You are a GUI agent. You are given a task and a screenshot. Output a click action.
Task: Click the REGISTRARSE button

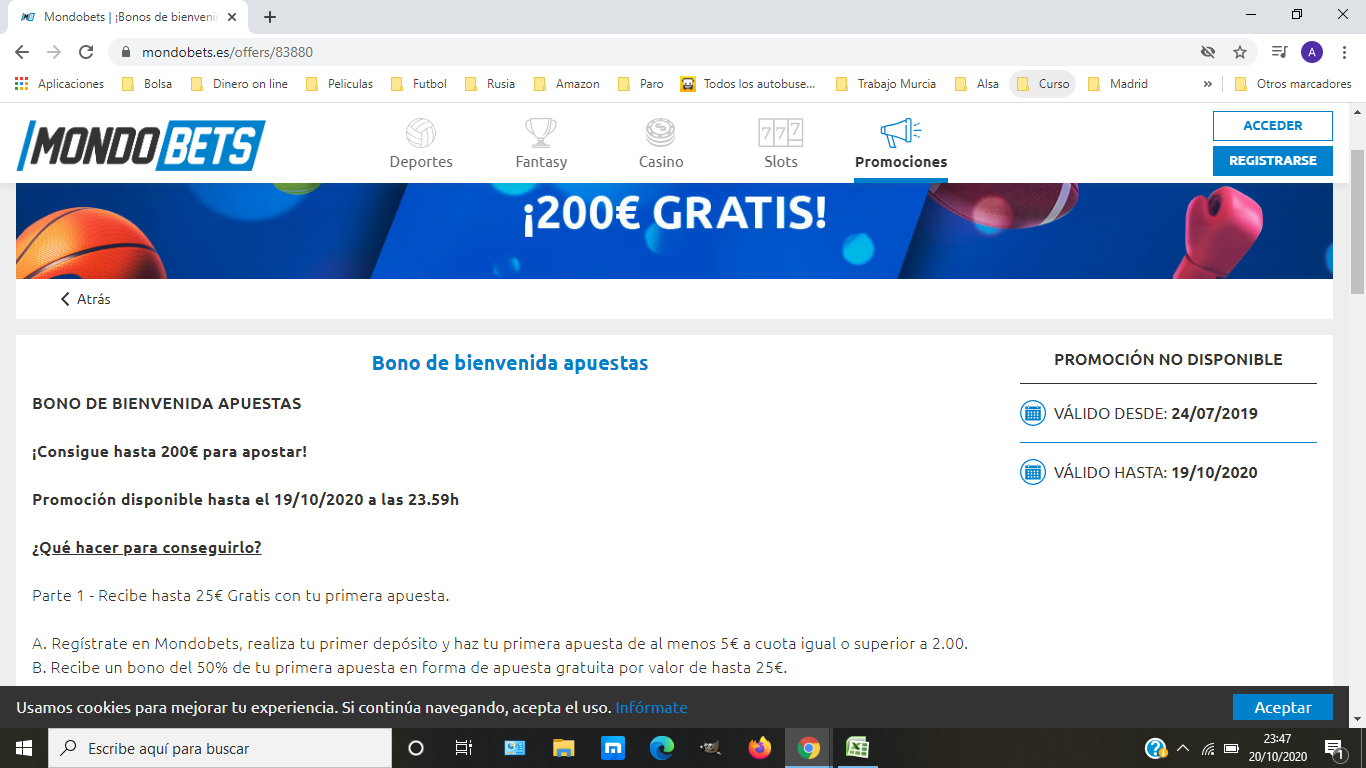pos(1272,161)
